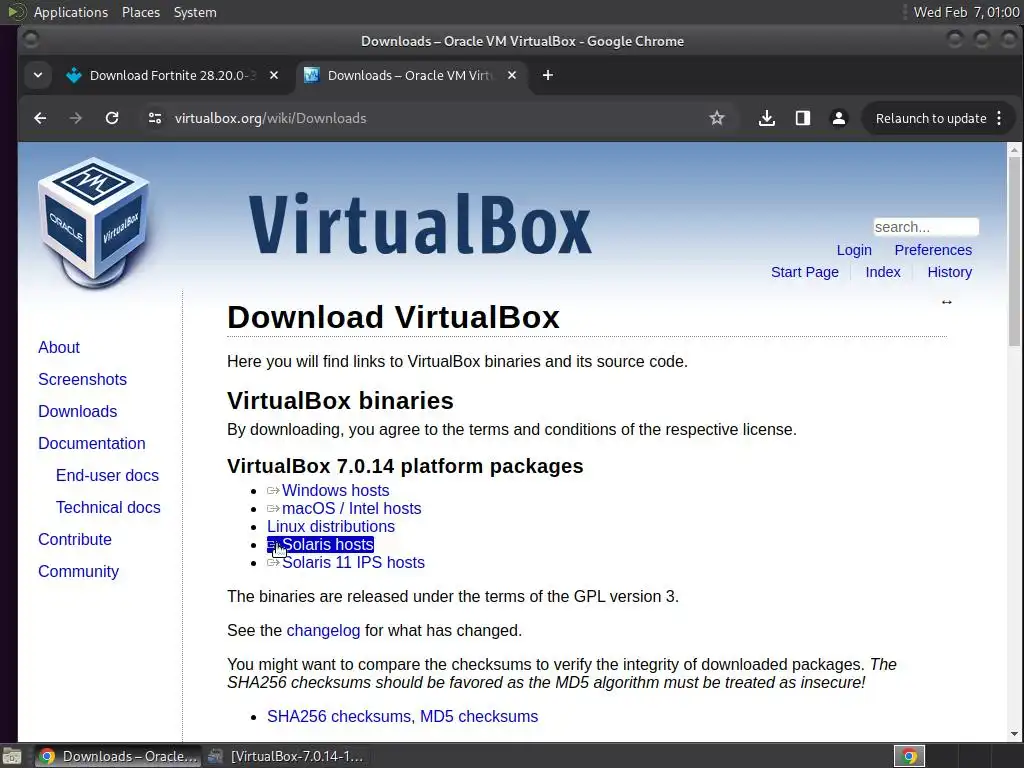Switch to the VirtualBox-7.0.14 taskbar window
This screenshot has height=768, width=1024.
point(286,756)
